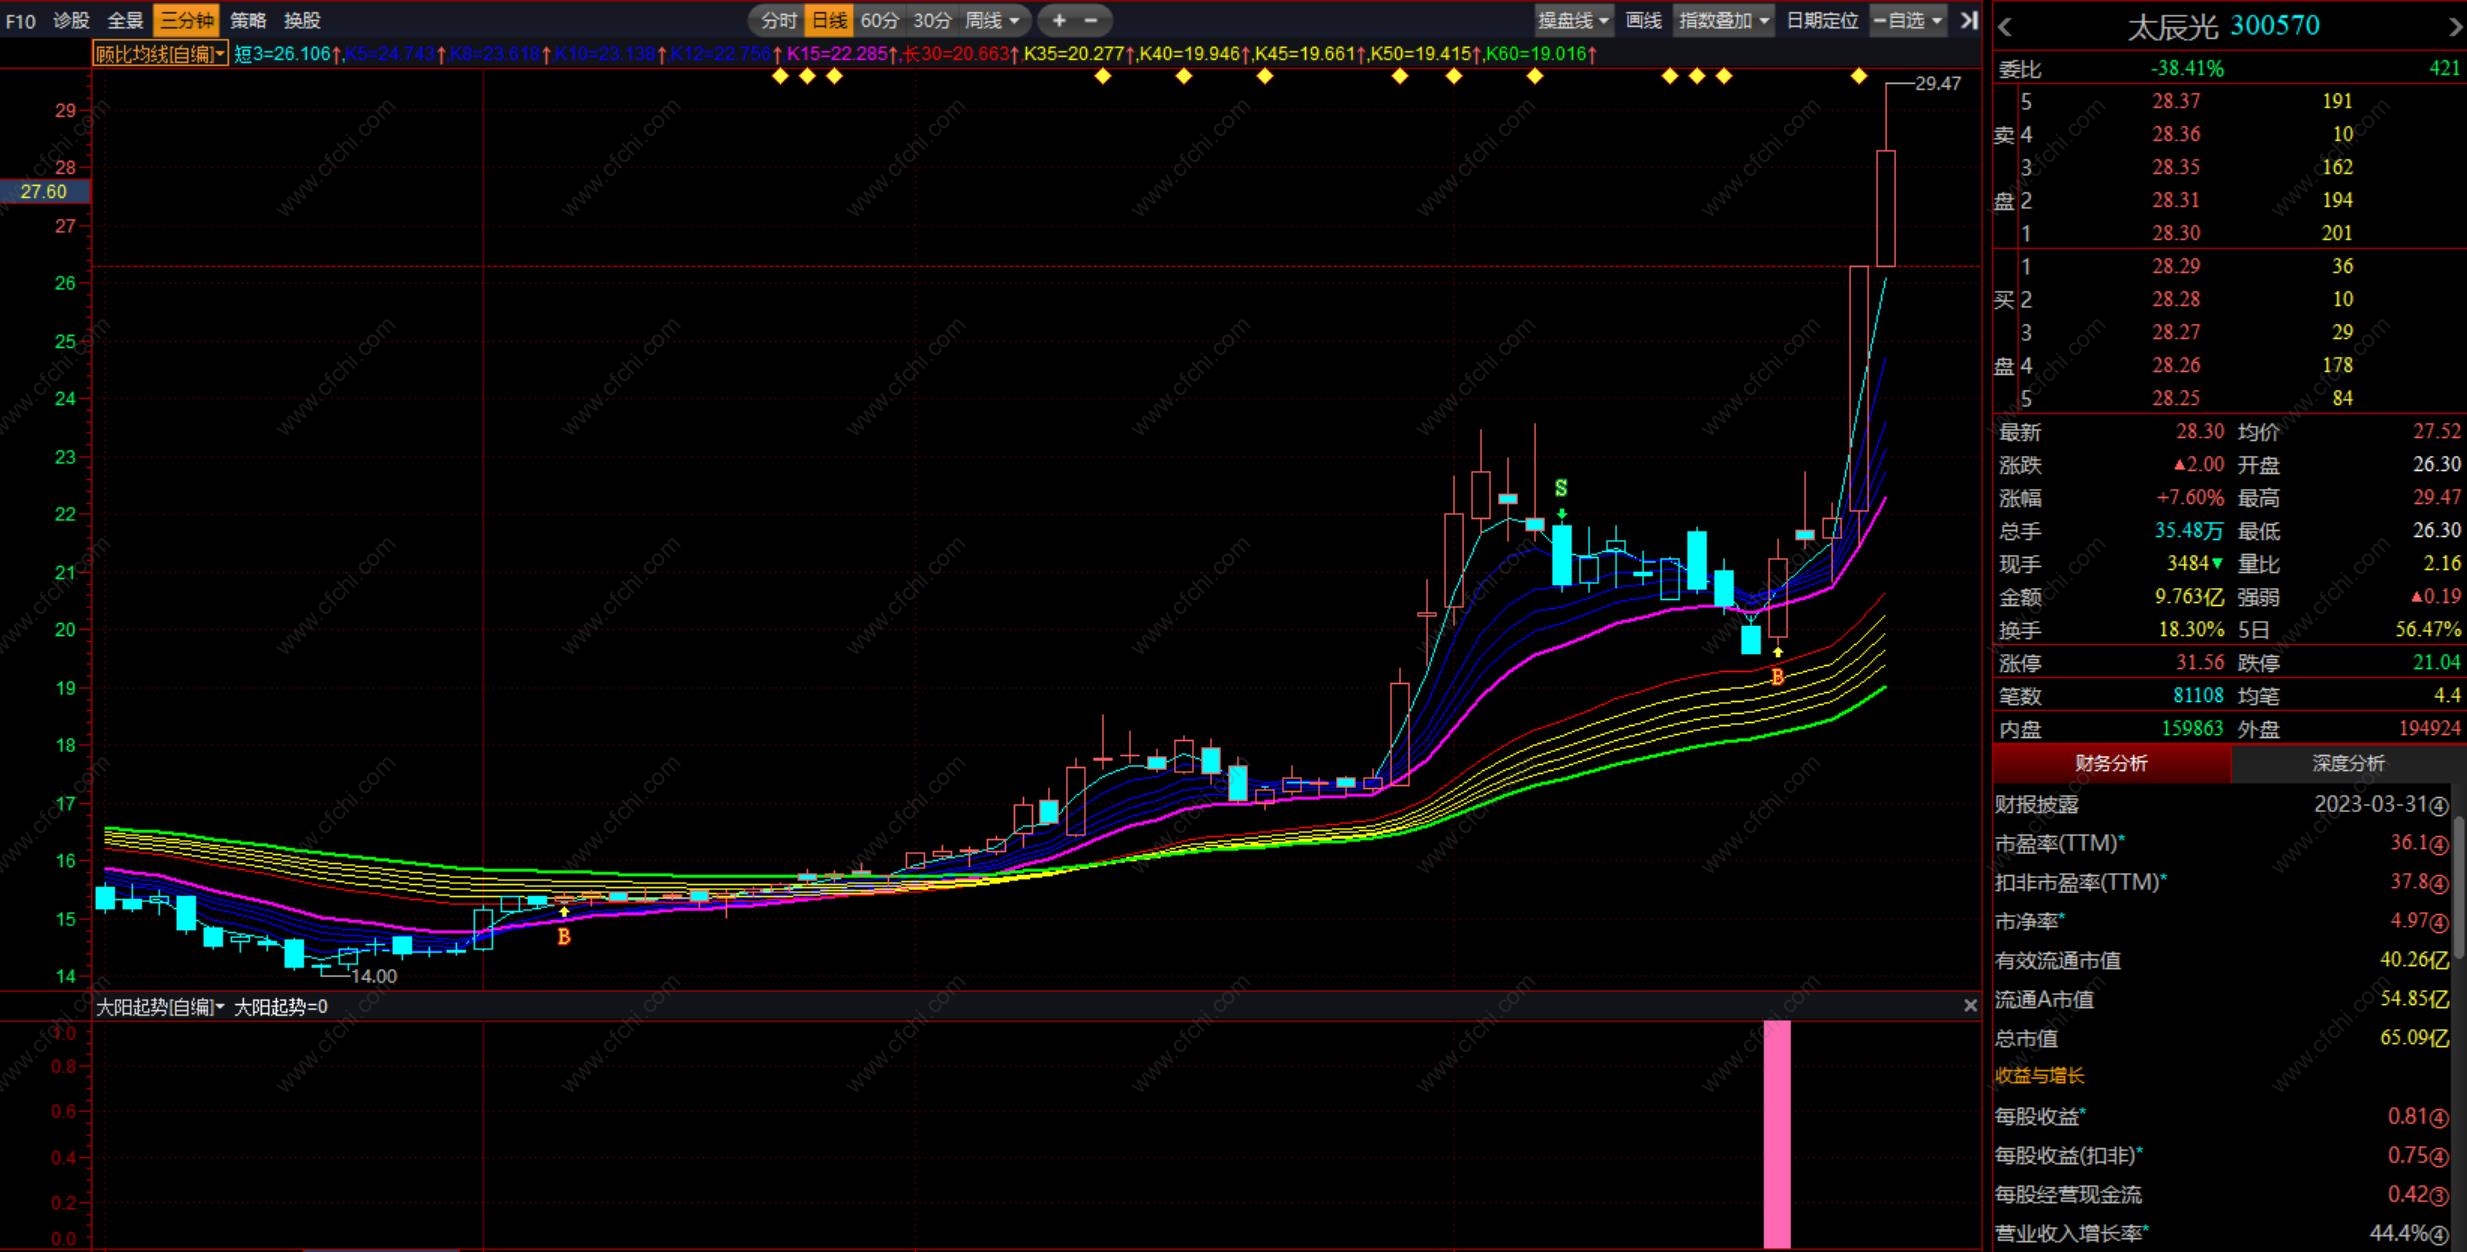Click the zoom in plus button

pos(1059,20)
